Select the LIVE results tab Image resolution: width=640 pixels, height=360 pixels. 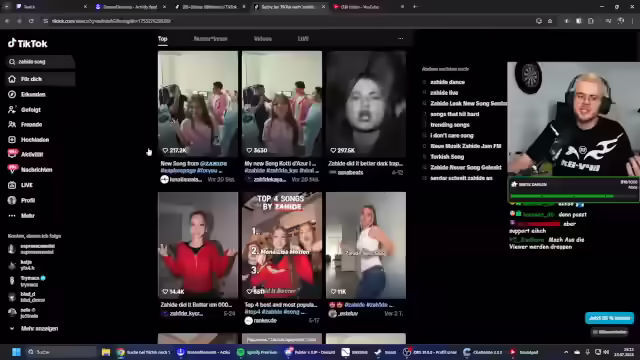click(303, 39)
